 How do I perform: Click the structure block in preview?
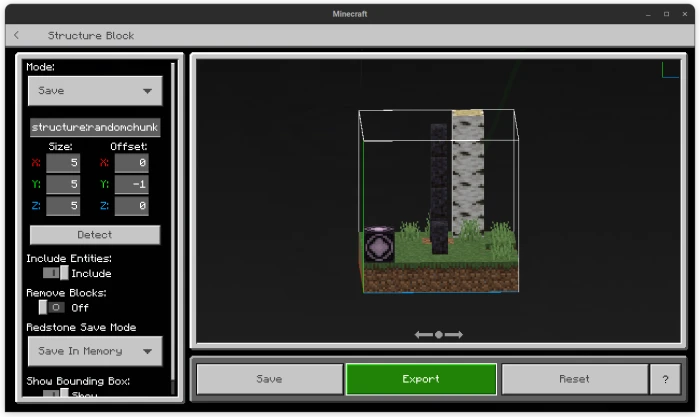(379, 244)
